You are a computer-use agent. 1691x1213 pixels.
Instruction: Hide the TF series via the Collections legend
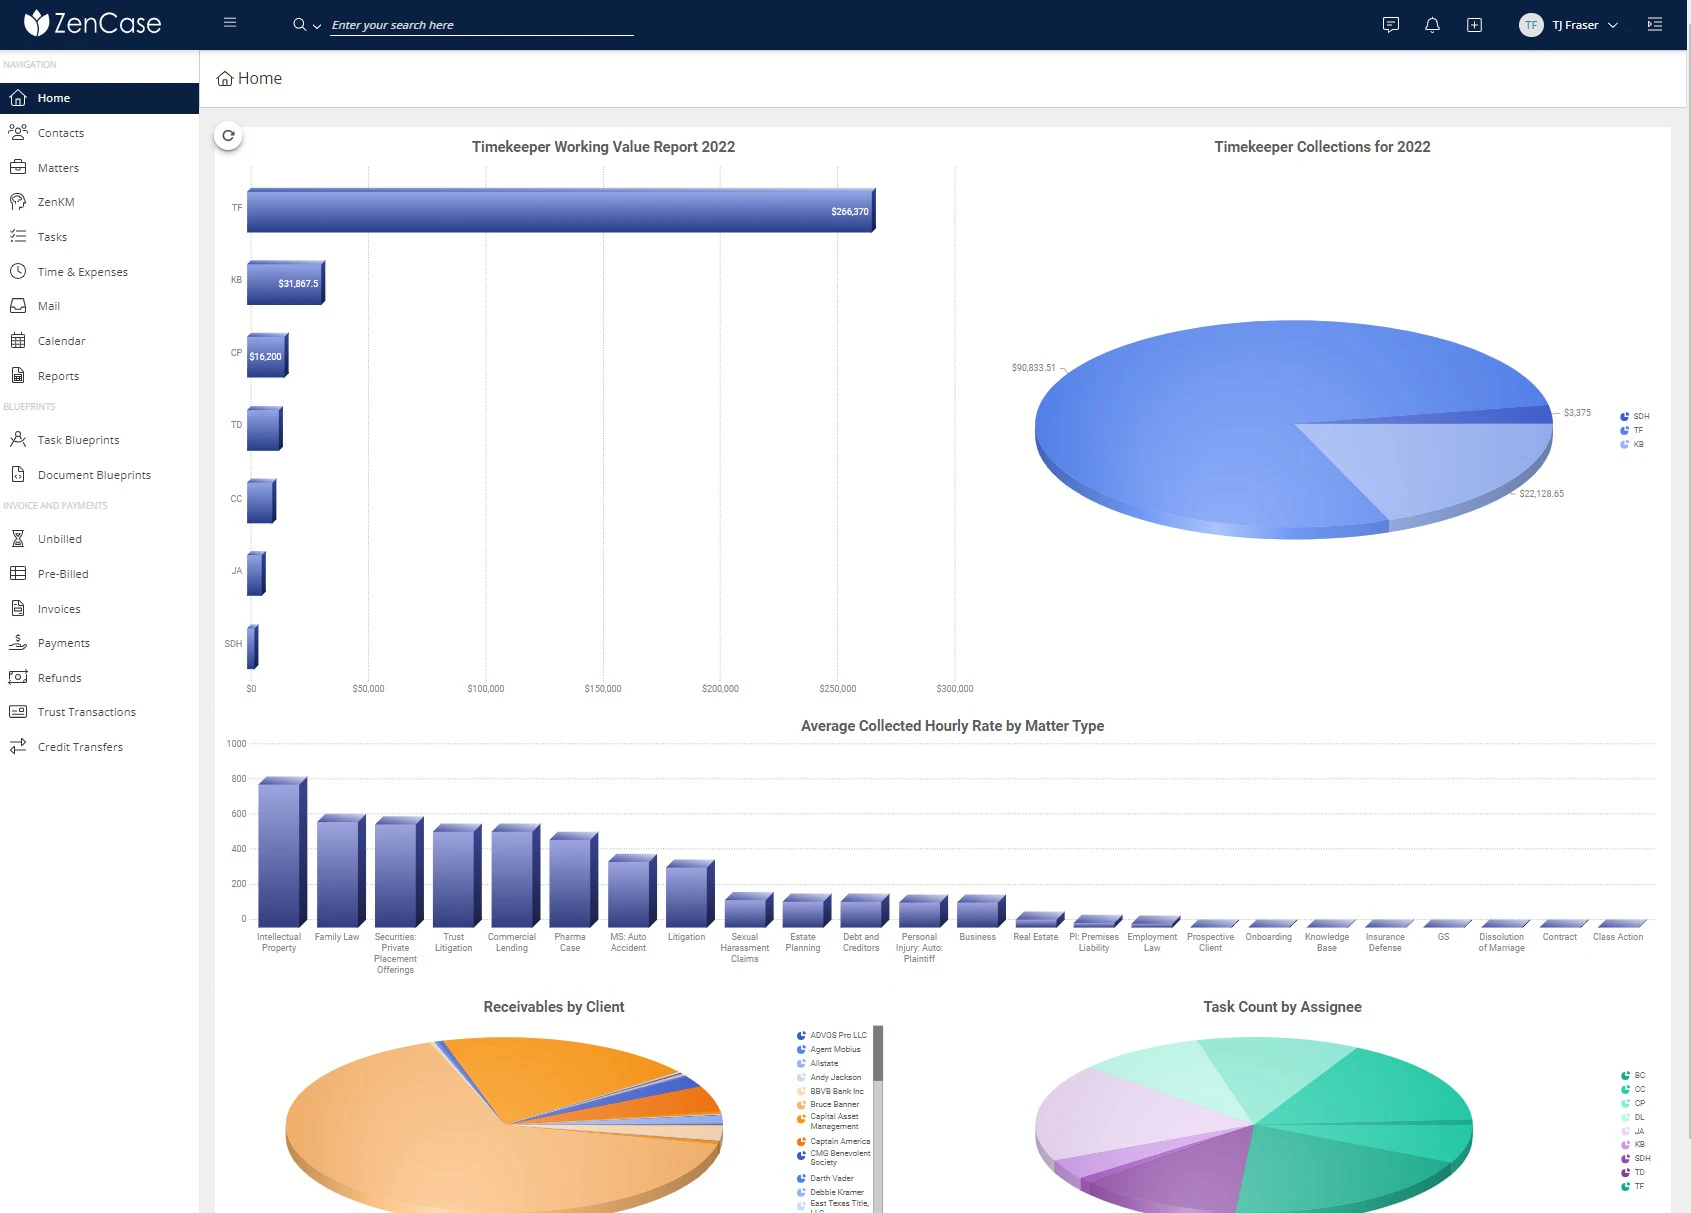(x=1637, y=430)
